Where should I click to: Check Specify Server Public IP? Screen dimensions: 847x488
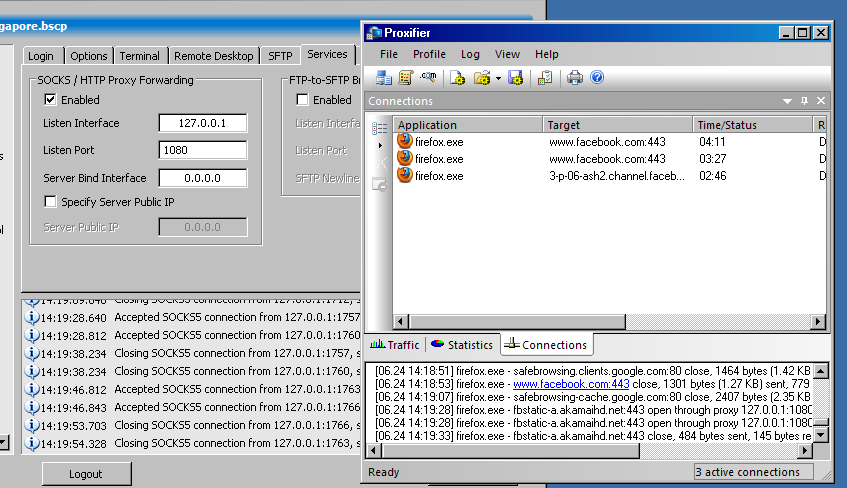point(50,202)
